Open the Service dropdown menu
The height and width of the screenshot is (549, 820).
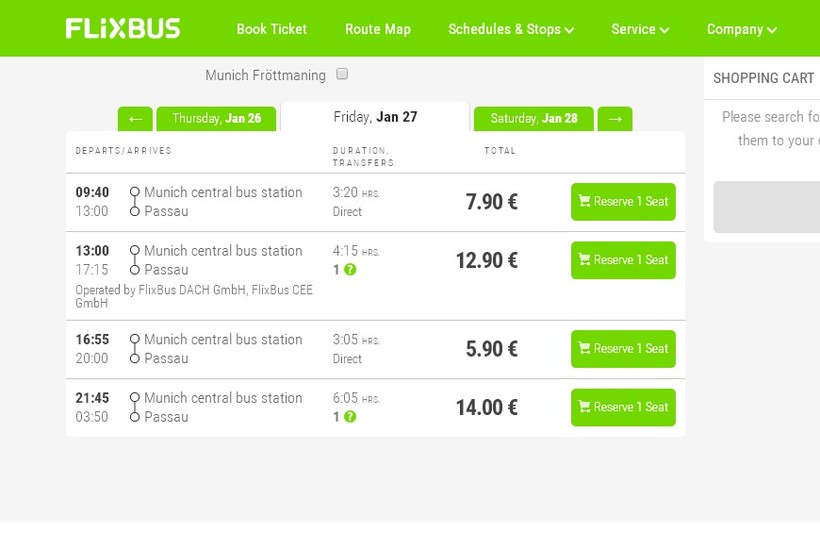[x=640, y=29]
